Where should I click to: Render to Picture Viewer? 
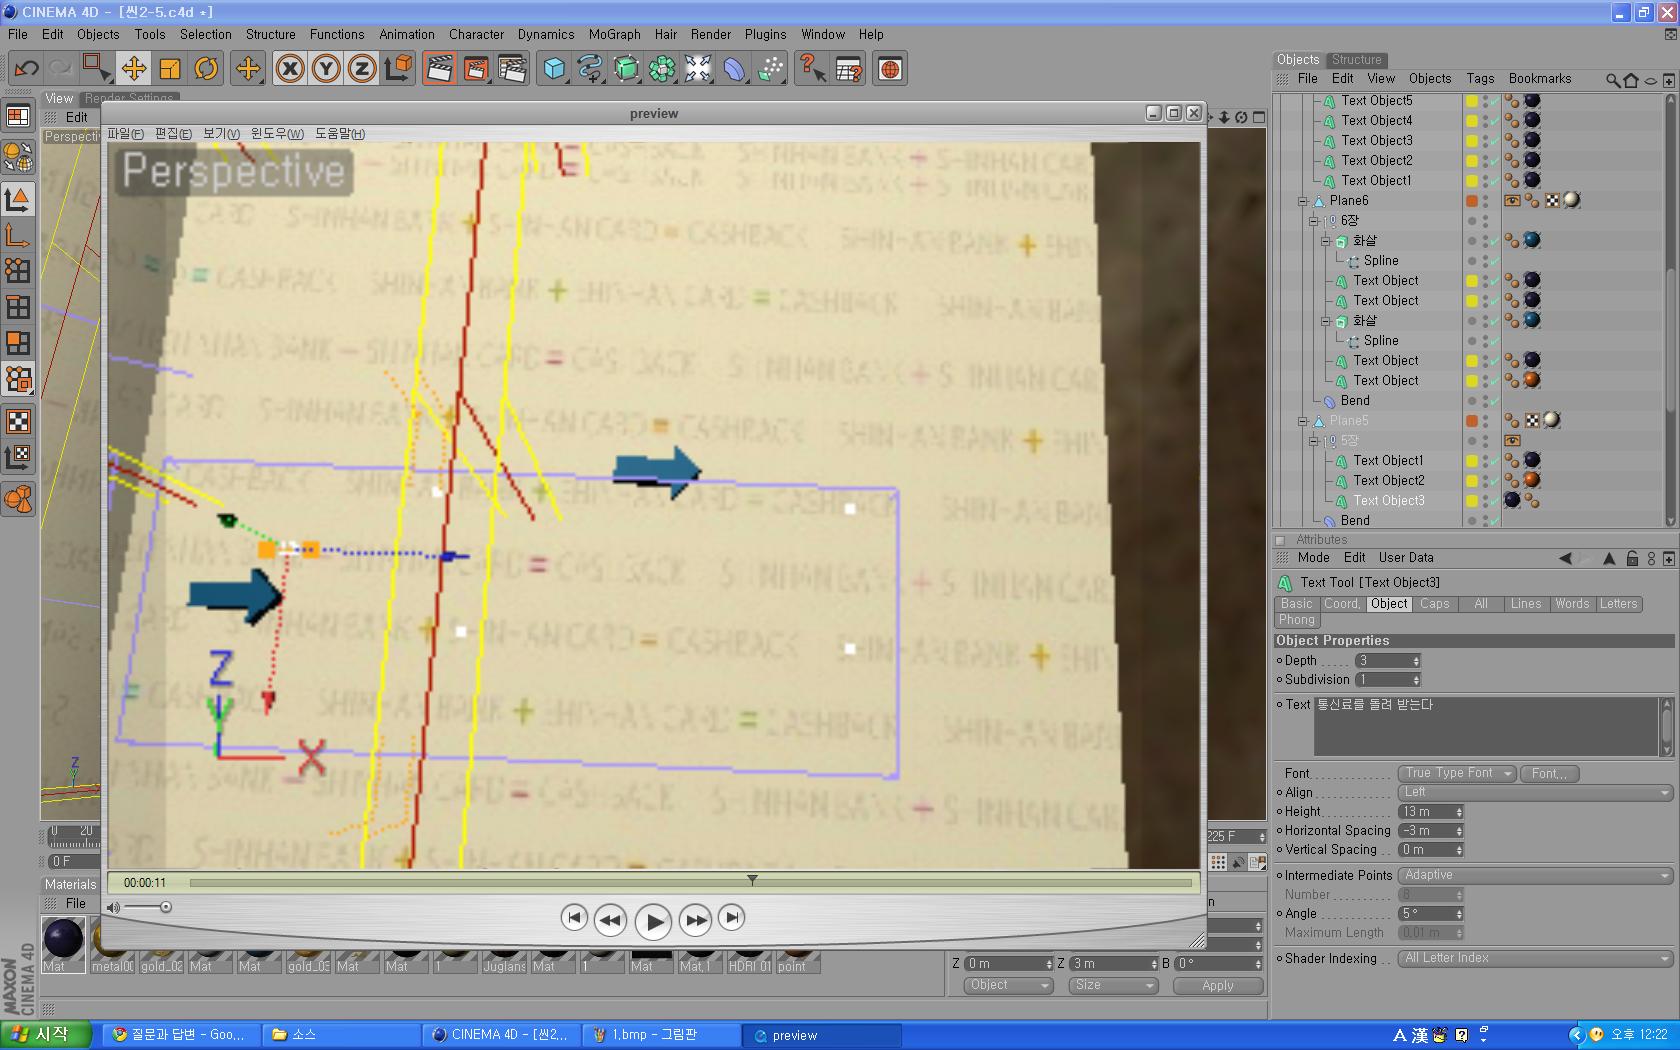click(x=476, y=69)
